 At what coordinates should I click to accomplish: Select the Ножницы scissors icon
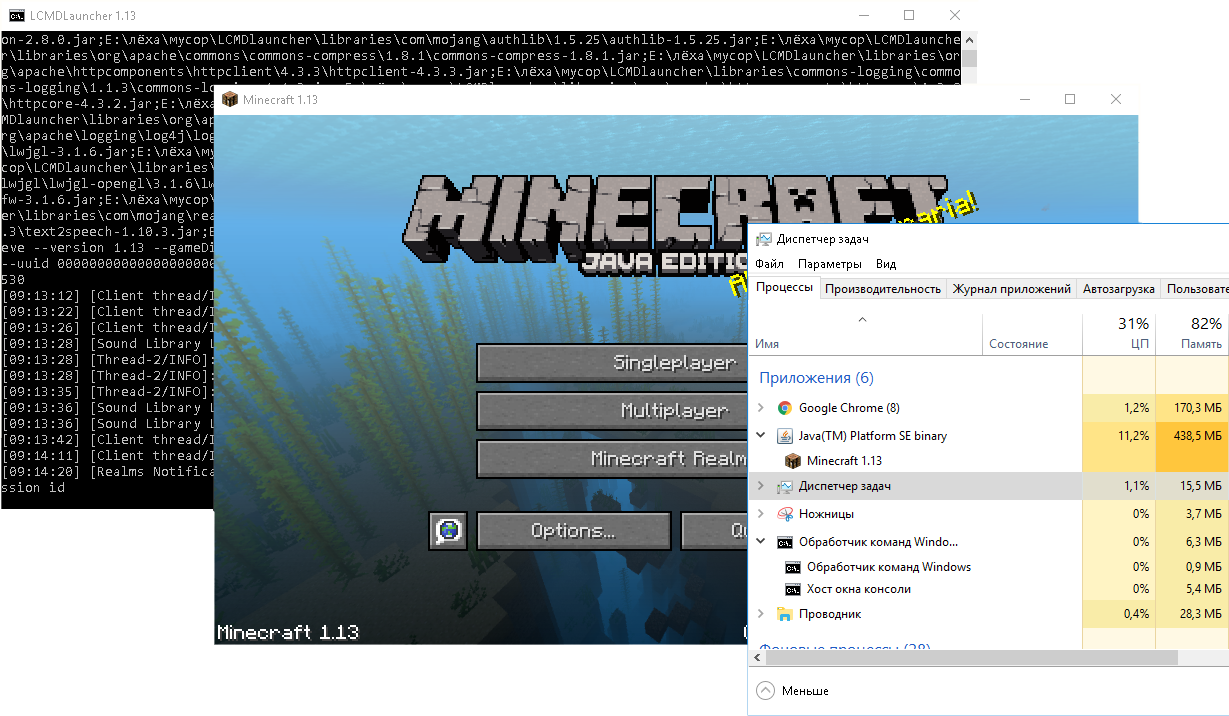coord(783,515)
